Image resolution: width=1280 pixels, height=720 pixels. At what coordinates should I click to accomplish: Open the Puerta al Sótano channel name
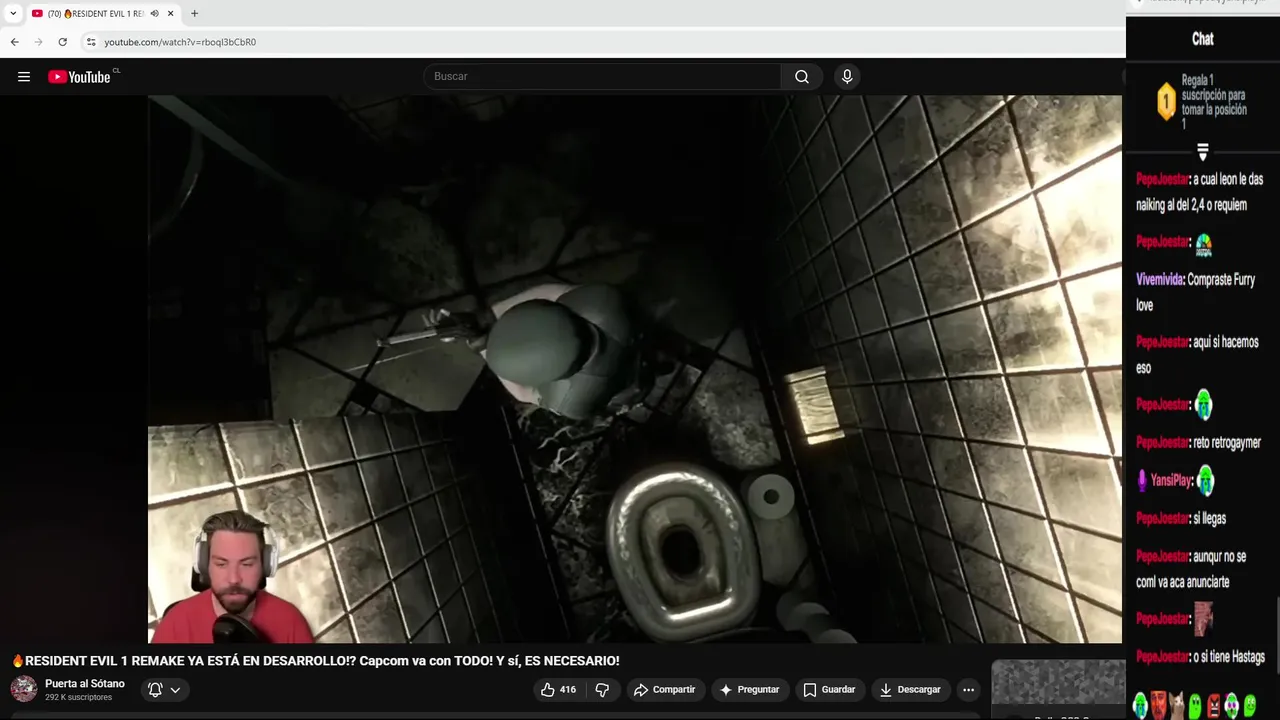point(85,684)
